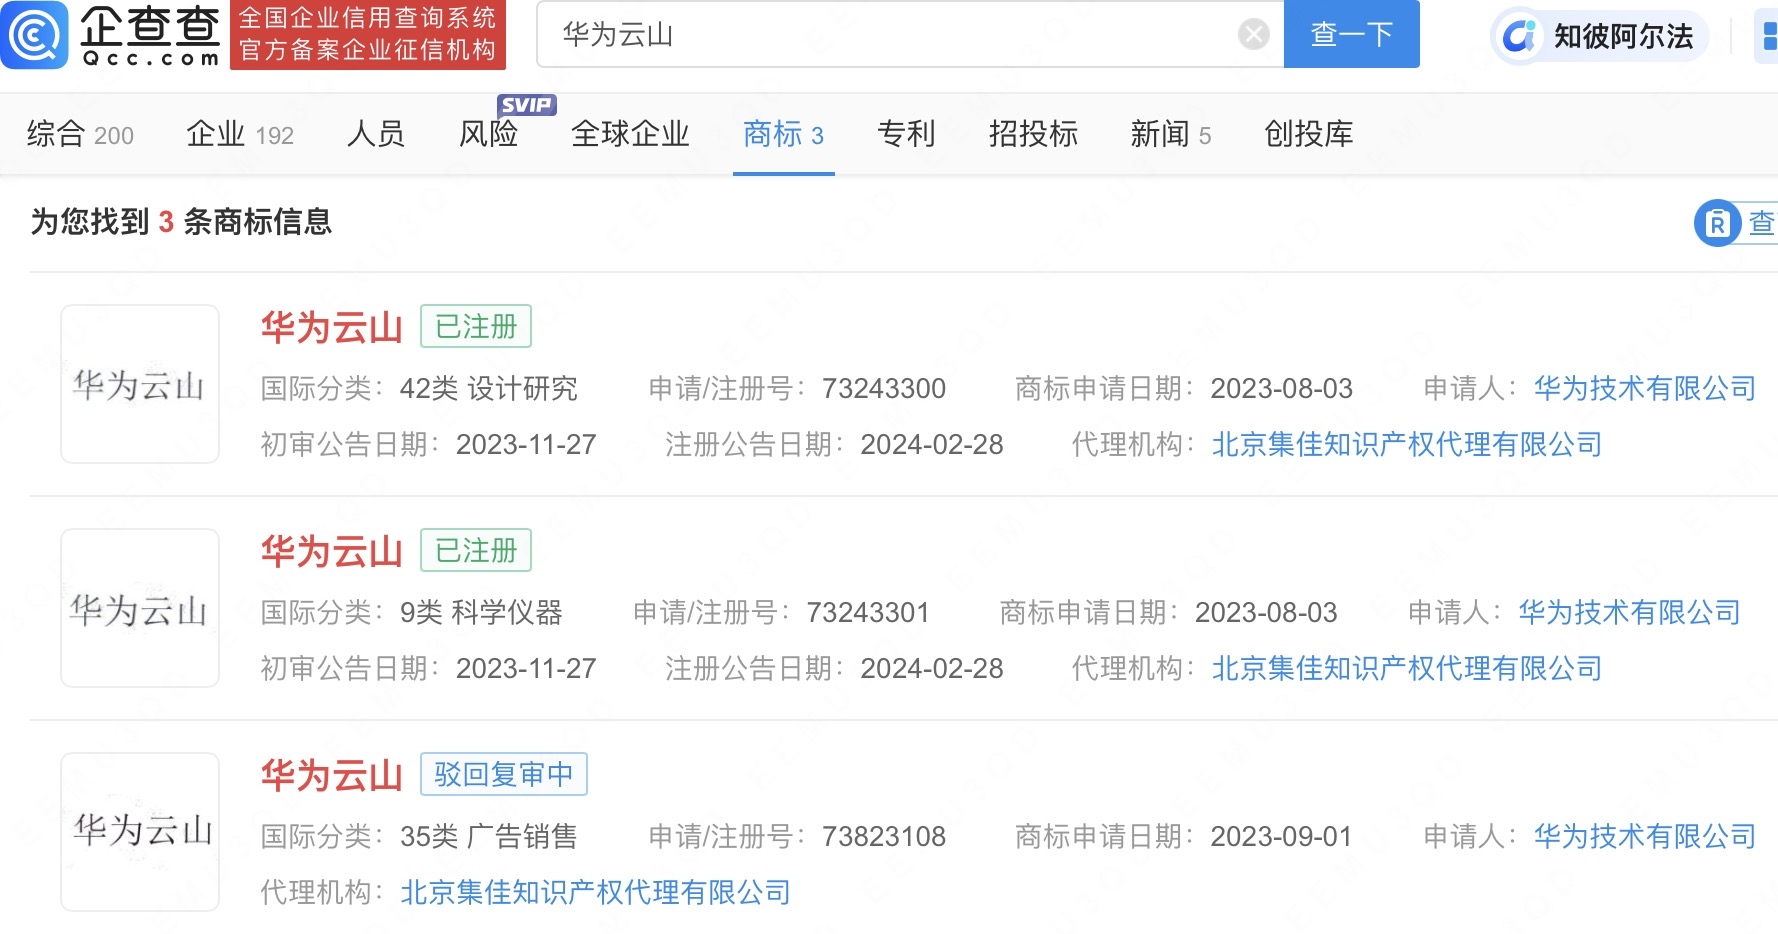The image size is (1778, 934).
Task: Click the partially visible blue icon at top right
Action: click(1767, 36)
